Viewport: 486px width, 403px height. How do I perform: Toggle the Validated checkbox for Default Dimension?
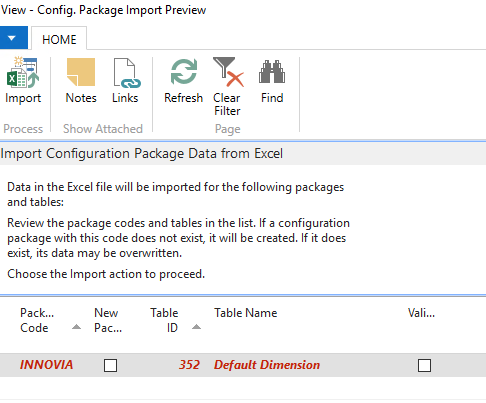pyautogui.click(x=424, y=365)
